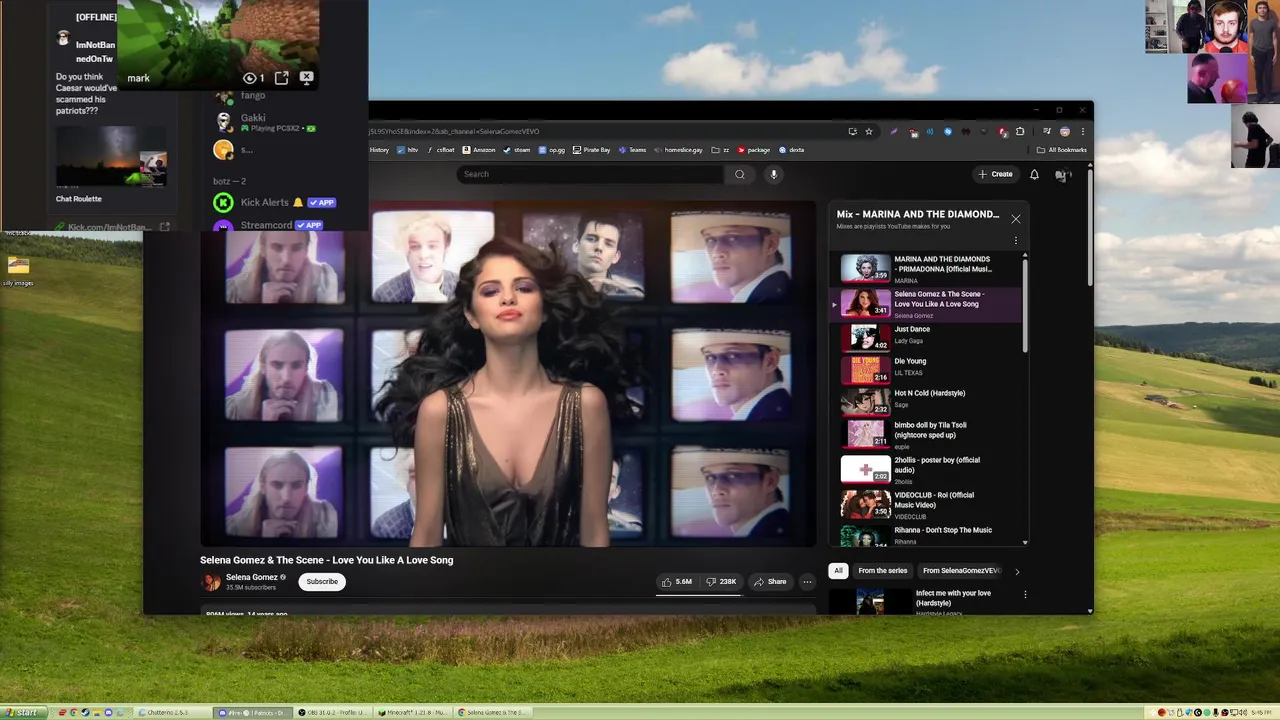This screenshot has height=720, width=1280.
Task: Open the browser extensions puzzle icon
Action: point(1020,131)
